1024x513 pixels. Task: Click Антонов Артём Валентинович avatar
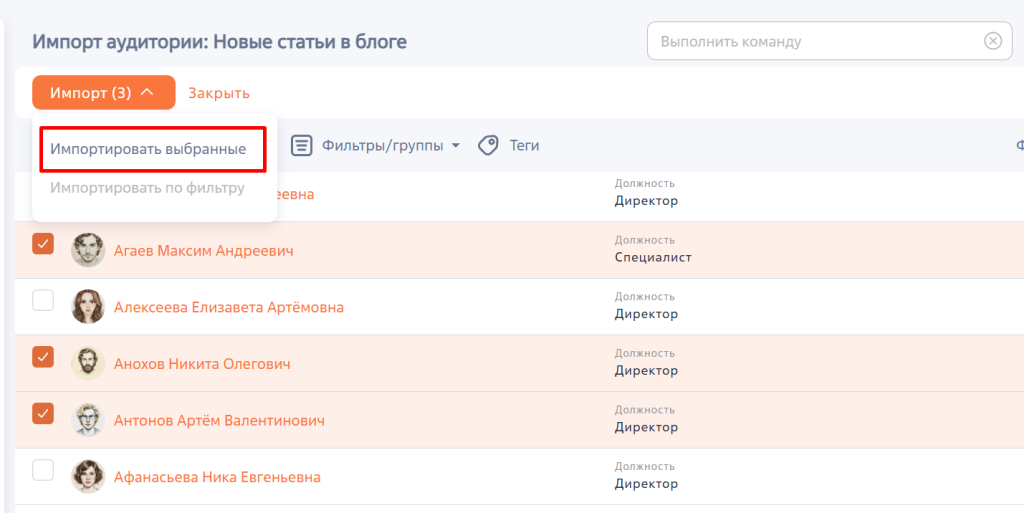pos(88,420)
